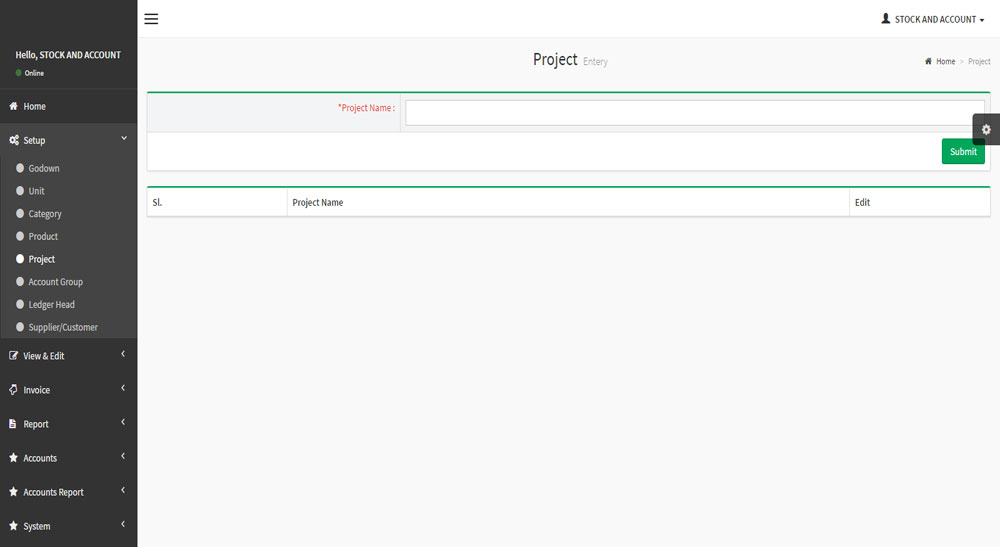Expand the System menu chevron

tap(123, 524)
